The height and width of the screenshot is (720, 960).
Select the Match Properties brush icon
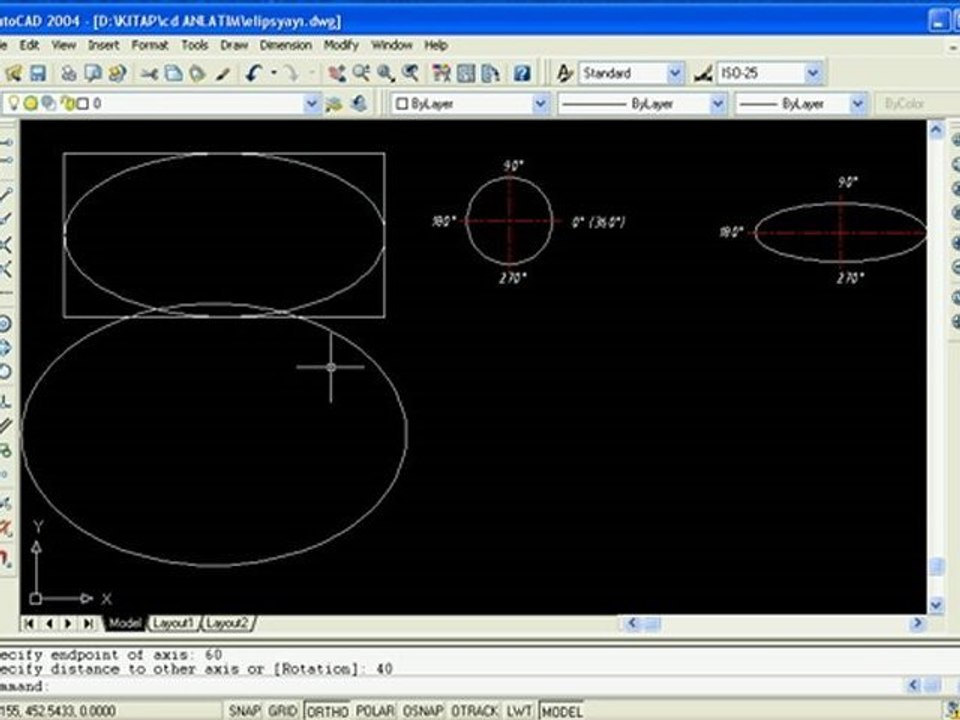223,73
